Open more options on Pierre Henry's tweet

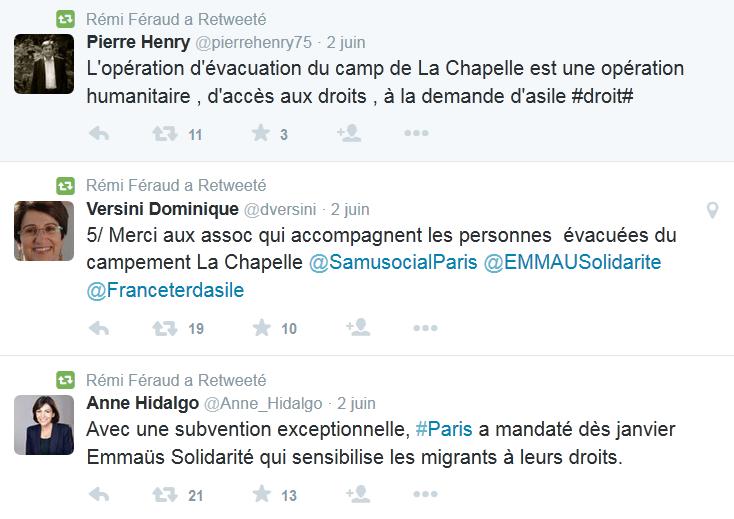click(416, 133)
